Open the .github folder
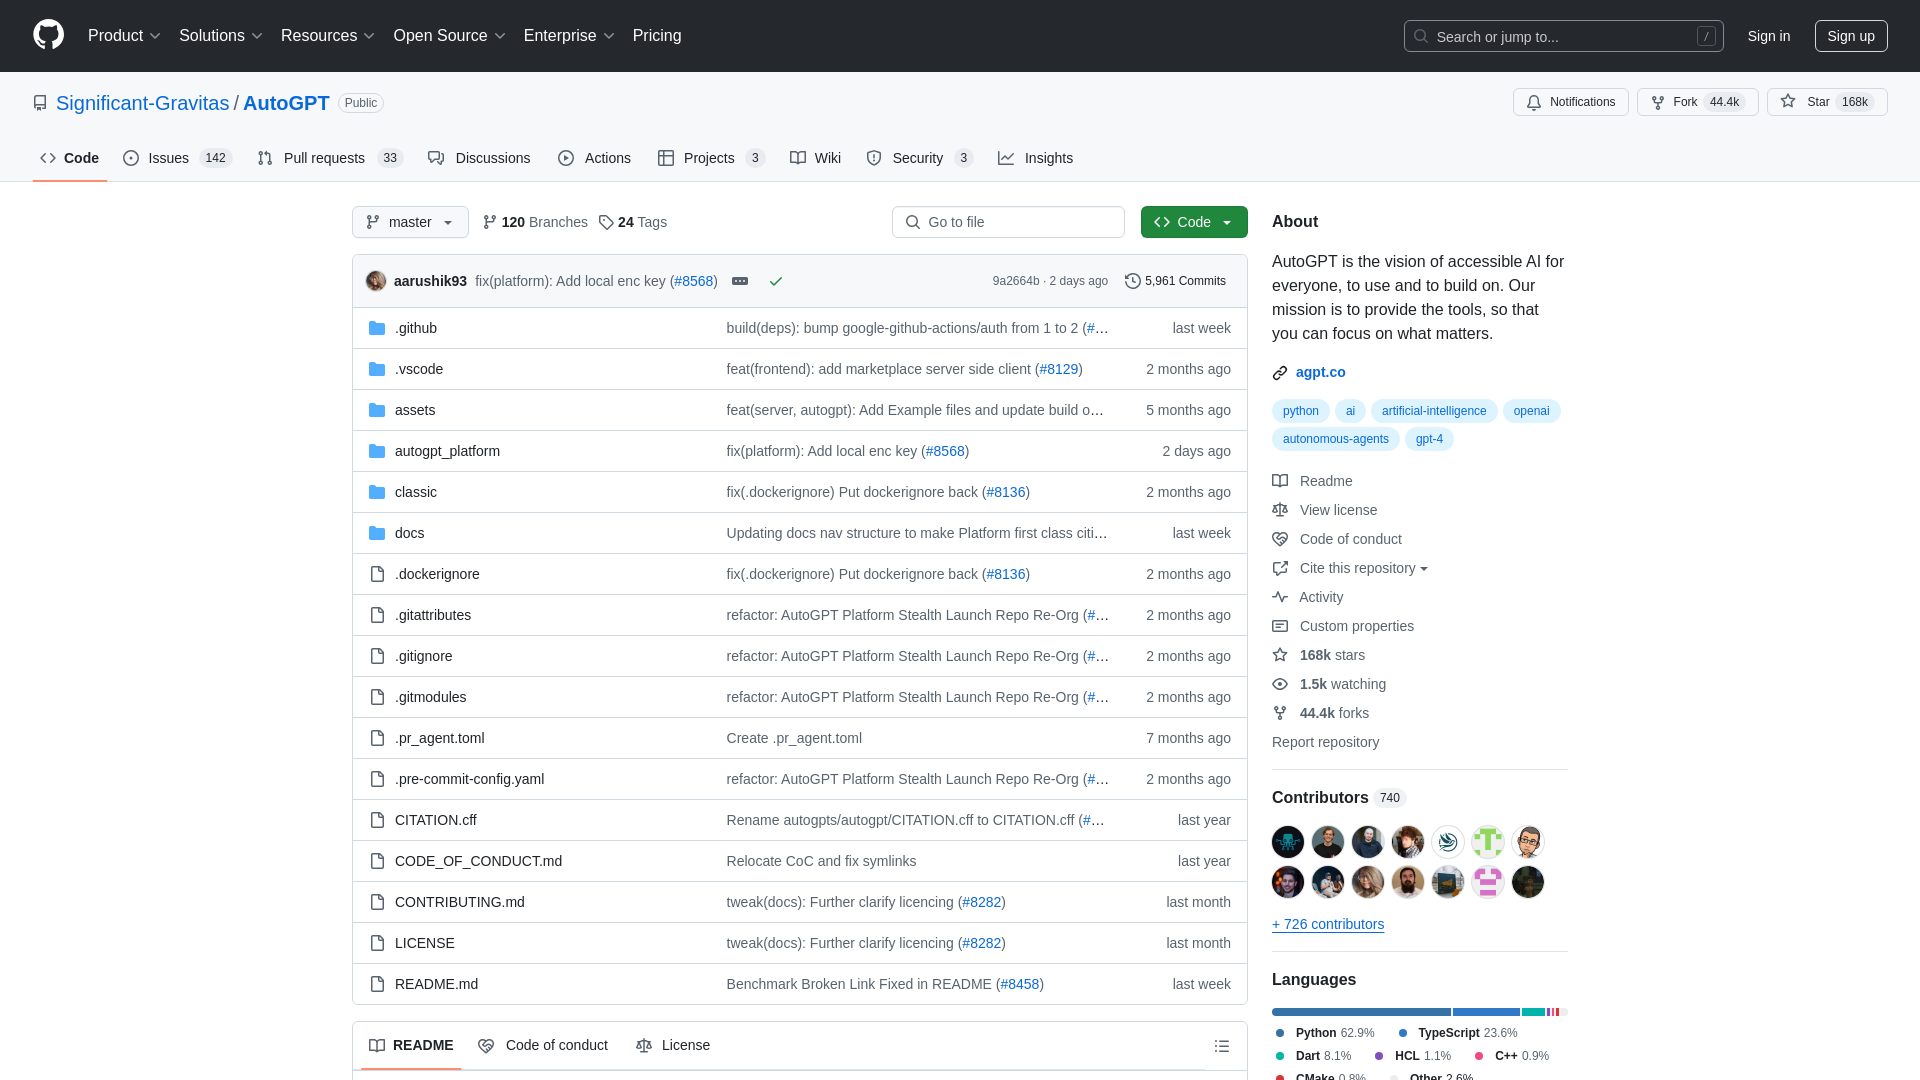1920x1080 pixels. 416,328
